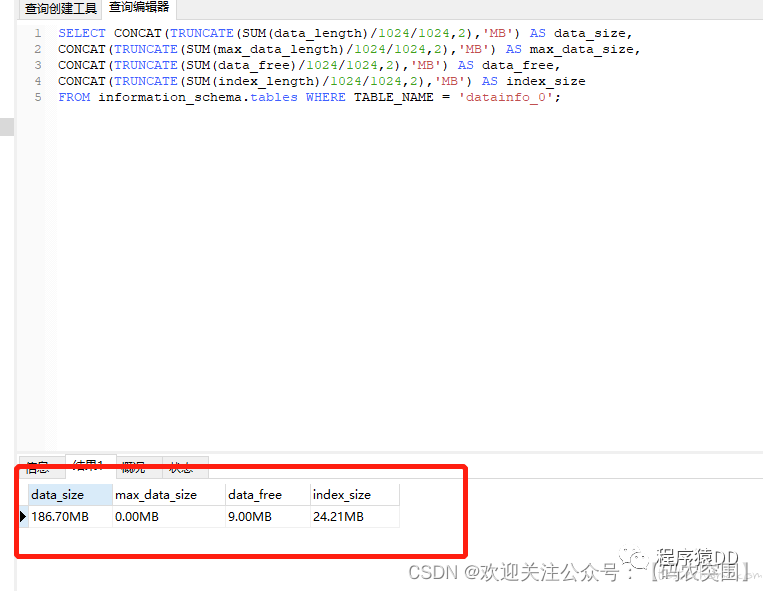
Task: Click the data_size column header
Action: pyautogui.click(x=71, y=495)
